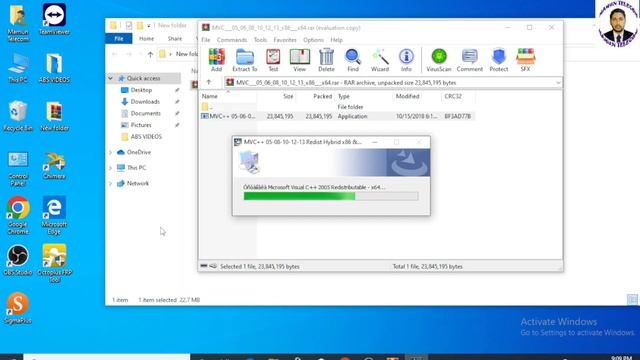Open the Mamun Telecom desktop folder
This screenshot has width=640, height=360.
point(18,23)
